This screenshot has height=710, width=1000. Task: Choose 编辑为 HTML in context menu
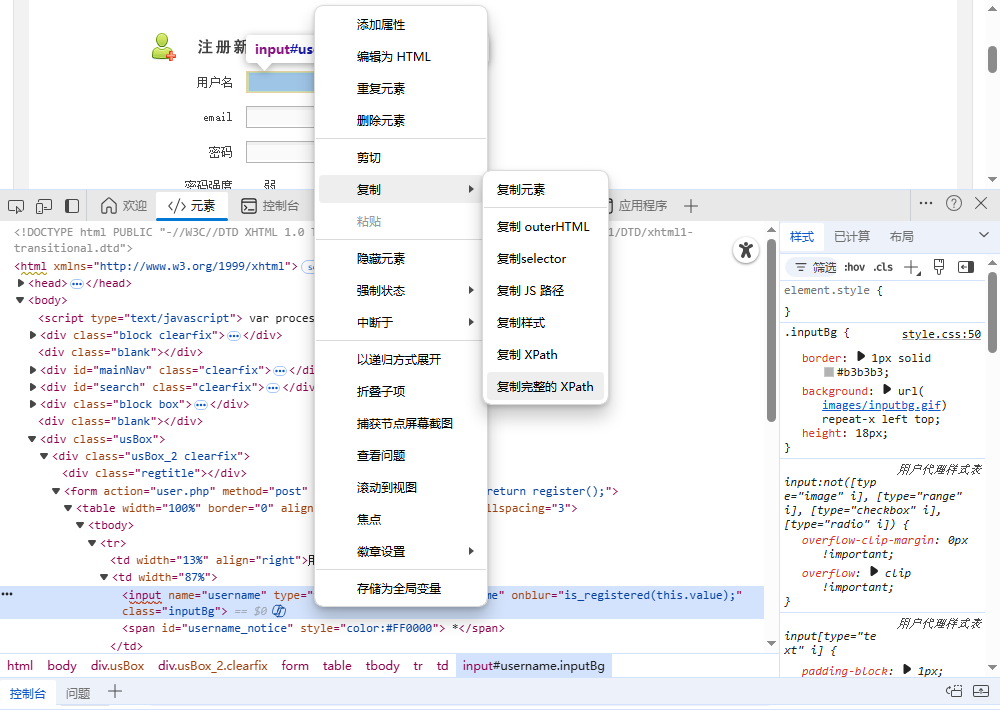[401, 57]
